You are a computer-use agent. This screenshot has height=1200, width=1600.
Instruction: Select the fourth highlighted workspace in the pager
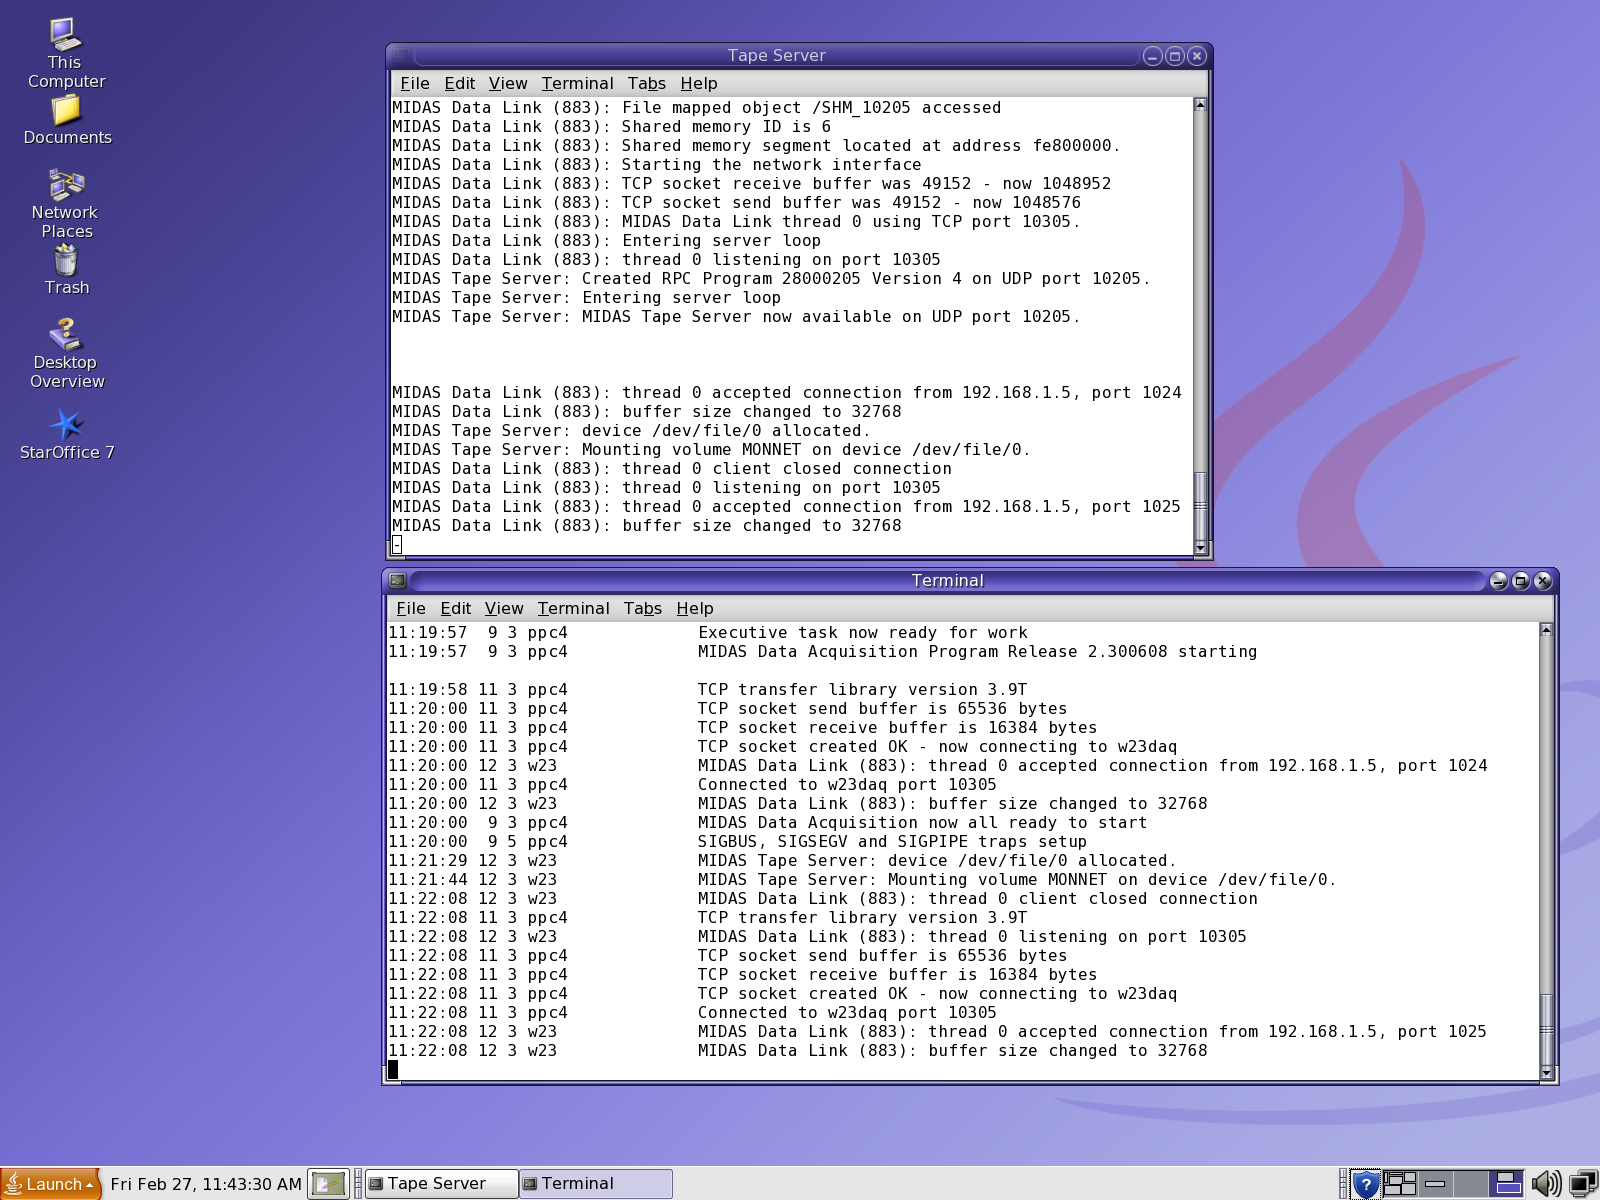point(1506,1184)
